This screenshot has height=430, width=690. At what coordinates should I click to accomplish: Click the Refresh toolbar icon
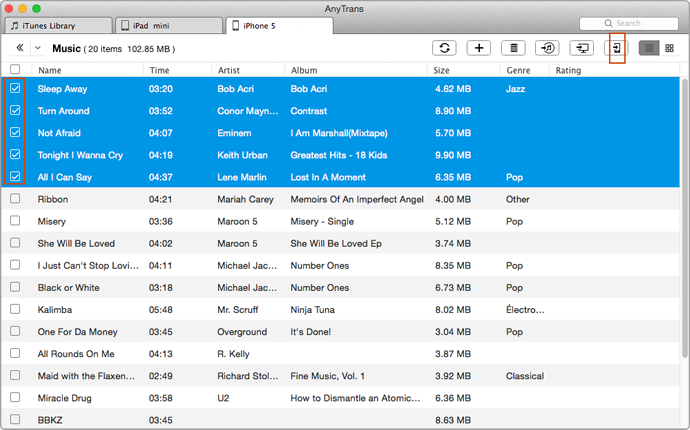[444, 48]
